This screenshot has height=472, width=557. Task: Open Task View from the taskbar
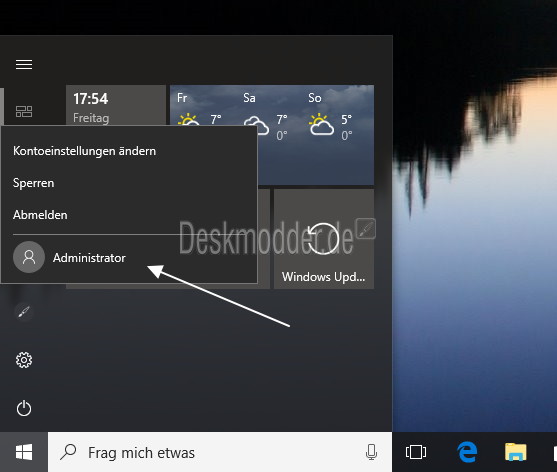point(416,452)
